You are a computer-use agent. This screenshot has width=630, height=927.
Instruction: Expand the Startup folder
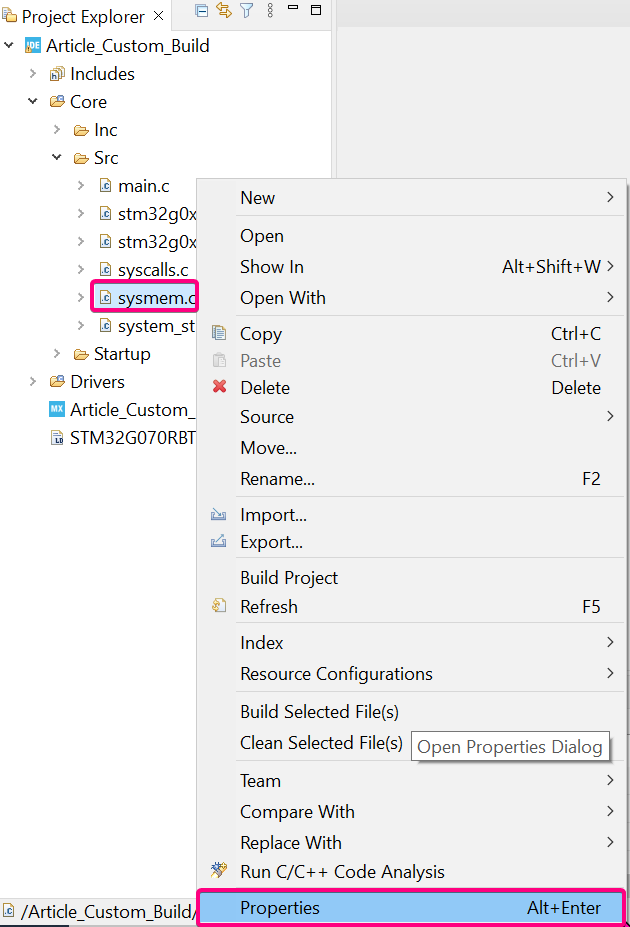[x=57, y=354]
